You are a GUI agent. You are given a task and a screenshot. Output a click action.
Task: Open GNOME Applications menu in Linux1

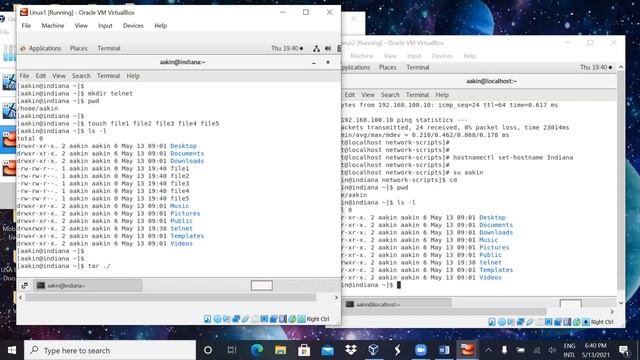[44, 48]
